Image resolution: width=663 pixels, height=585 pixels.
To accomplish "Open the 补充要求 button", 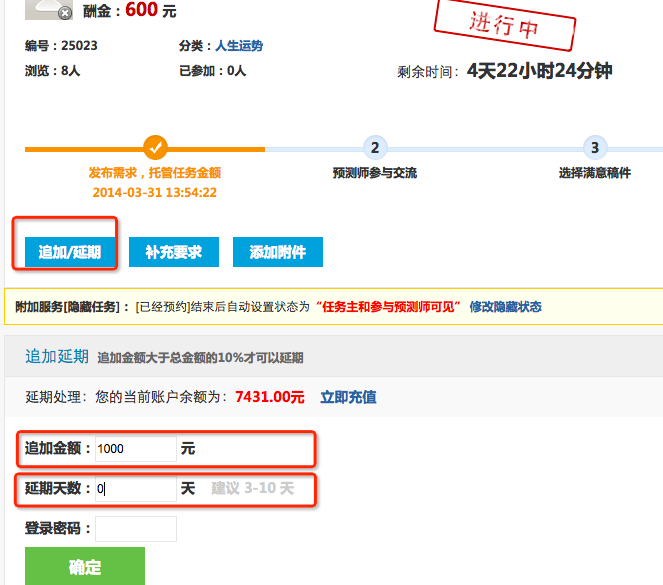I will (174, 252).
